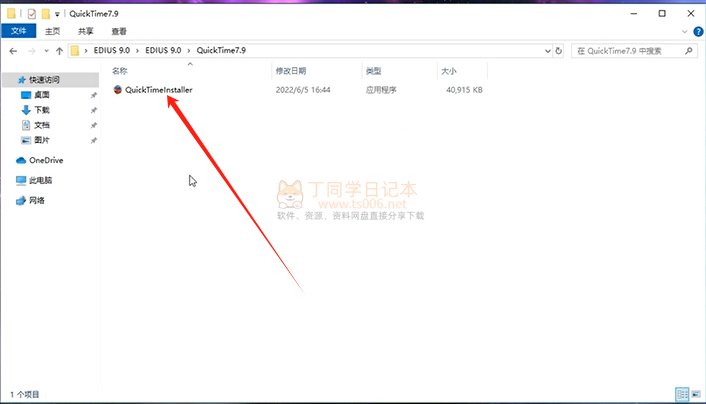Sort by 修改日期 column header
Image resolution: width=706 pixels, height=404 pixels.
[x=291, y=71]
